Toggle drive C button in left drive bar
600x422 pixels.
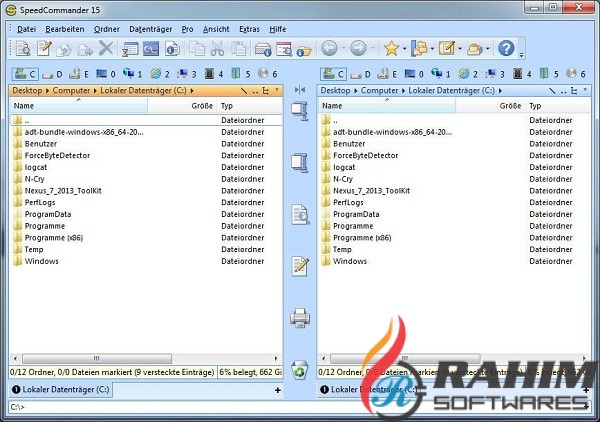point(25,73)
